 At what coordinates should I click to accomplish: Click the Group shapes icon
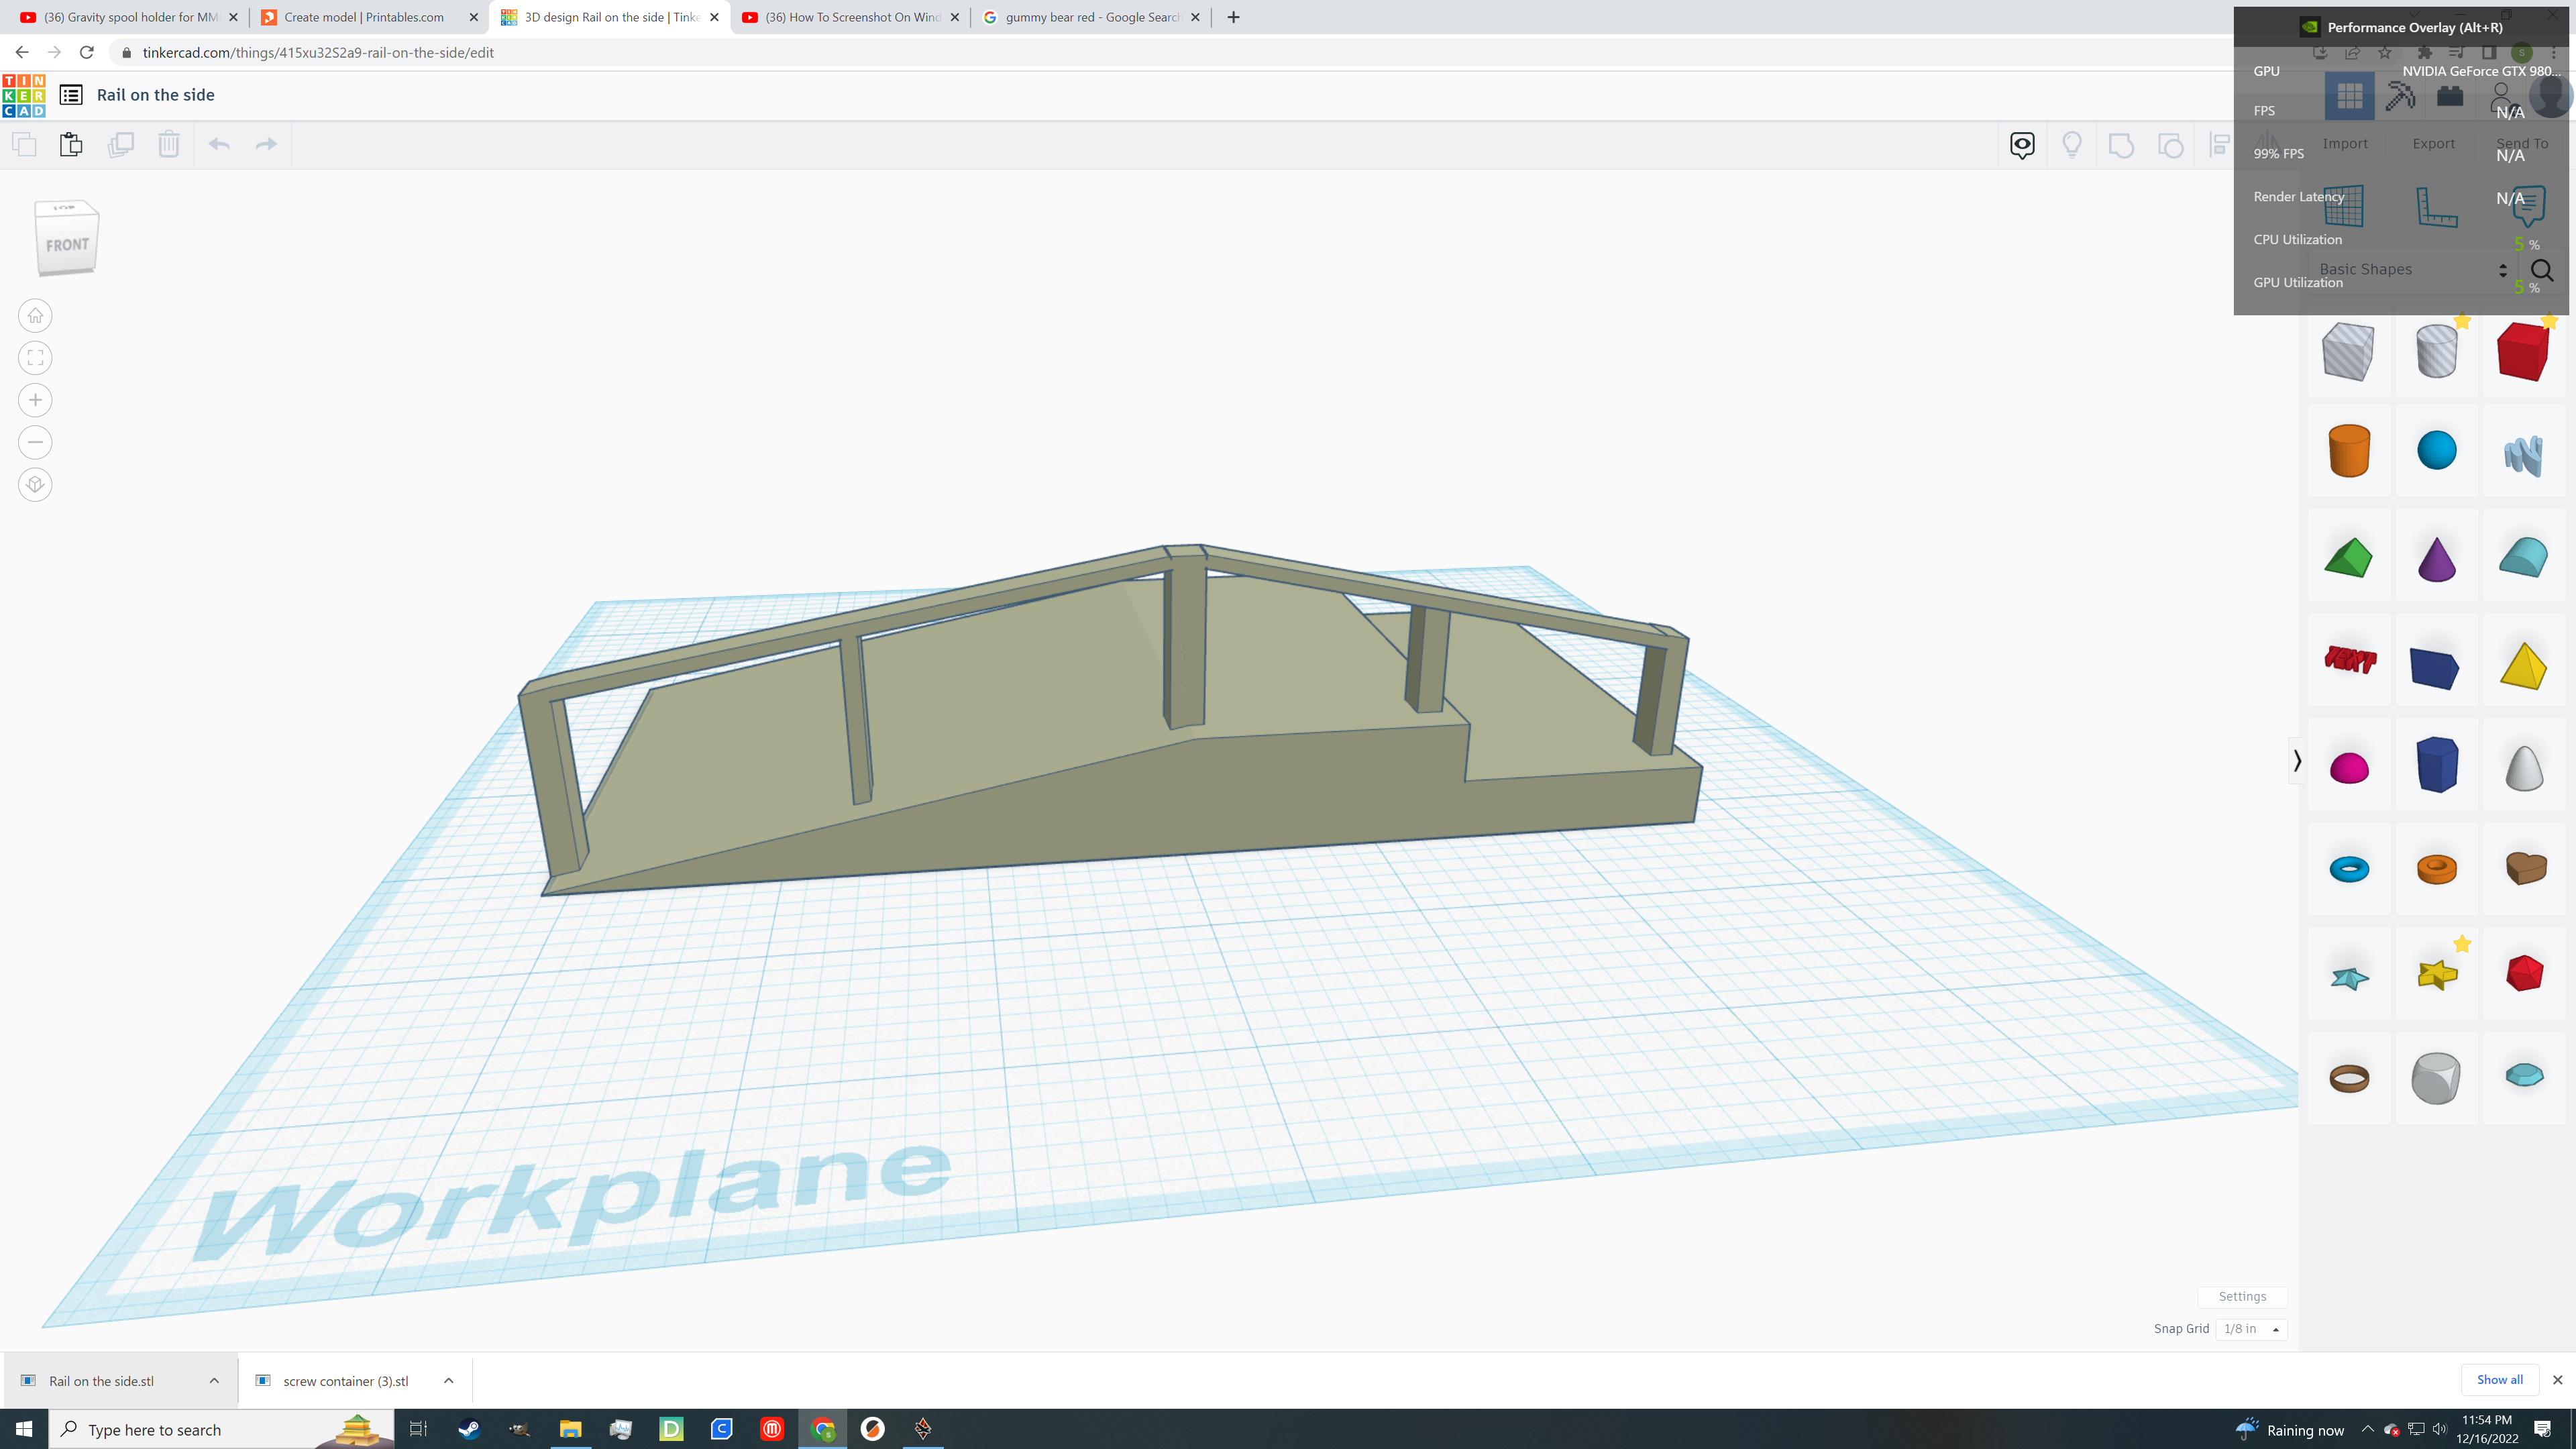pos(2121,145)
